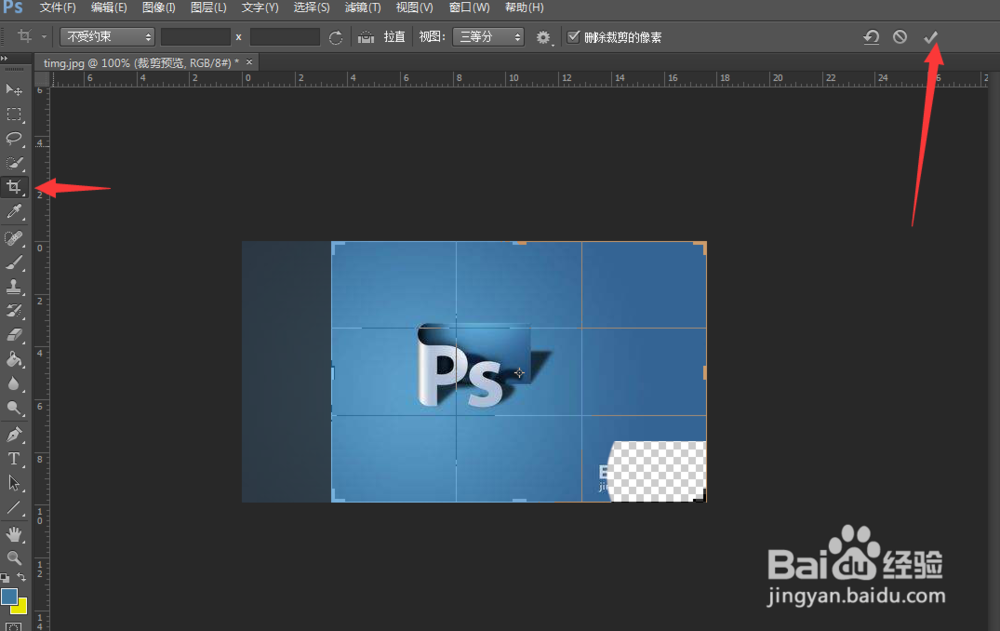This screenshot has height=631, width=1000.
Task: Click the Straighten level icon
Action: coord(366,38)
